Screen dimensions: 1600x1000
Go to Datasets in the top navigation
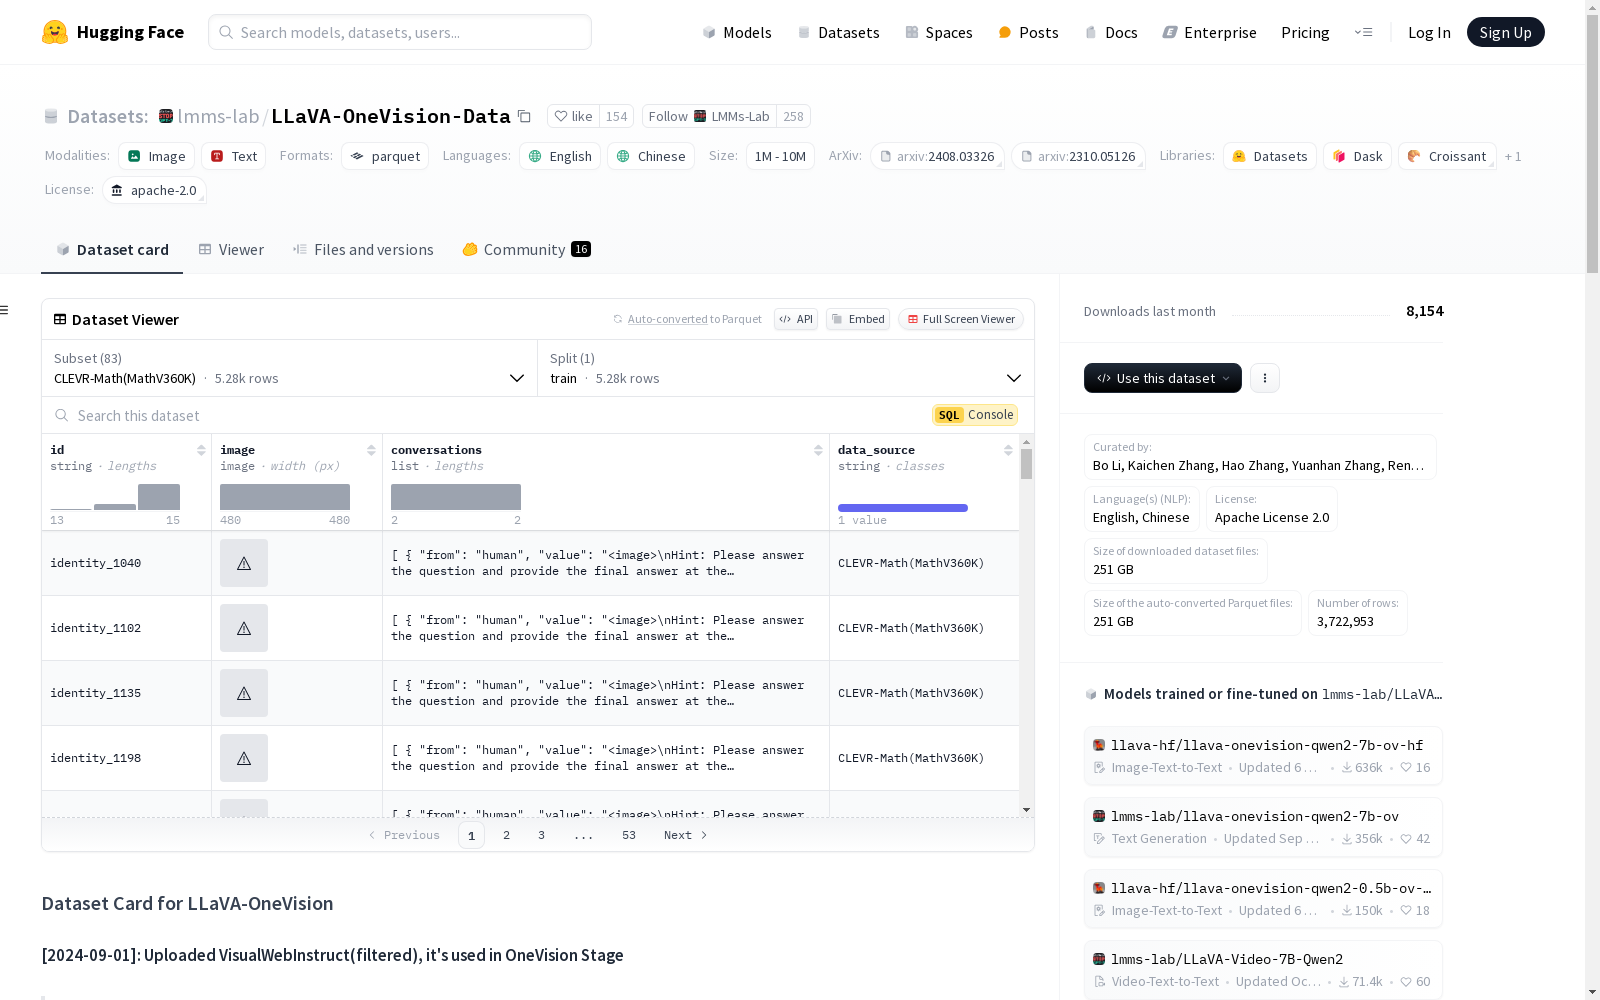pos(838,32)
